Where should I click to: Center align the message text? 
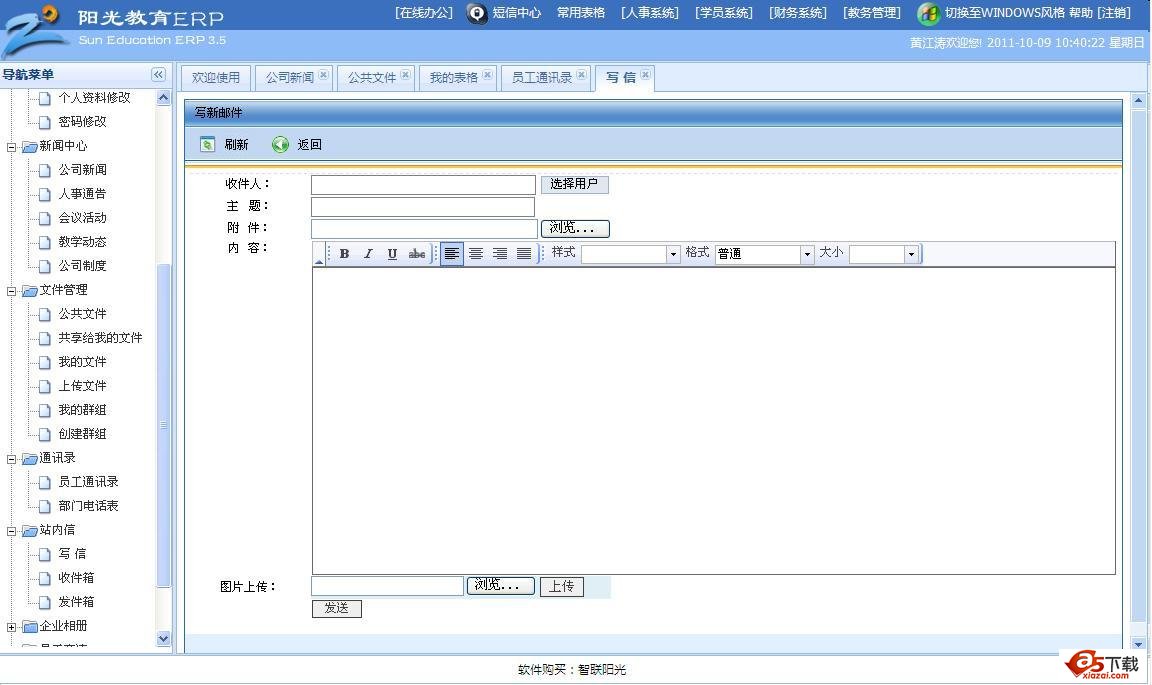[476, 254]
